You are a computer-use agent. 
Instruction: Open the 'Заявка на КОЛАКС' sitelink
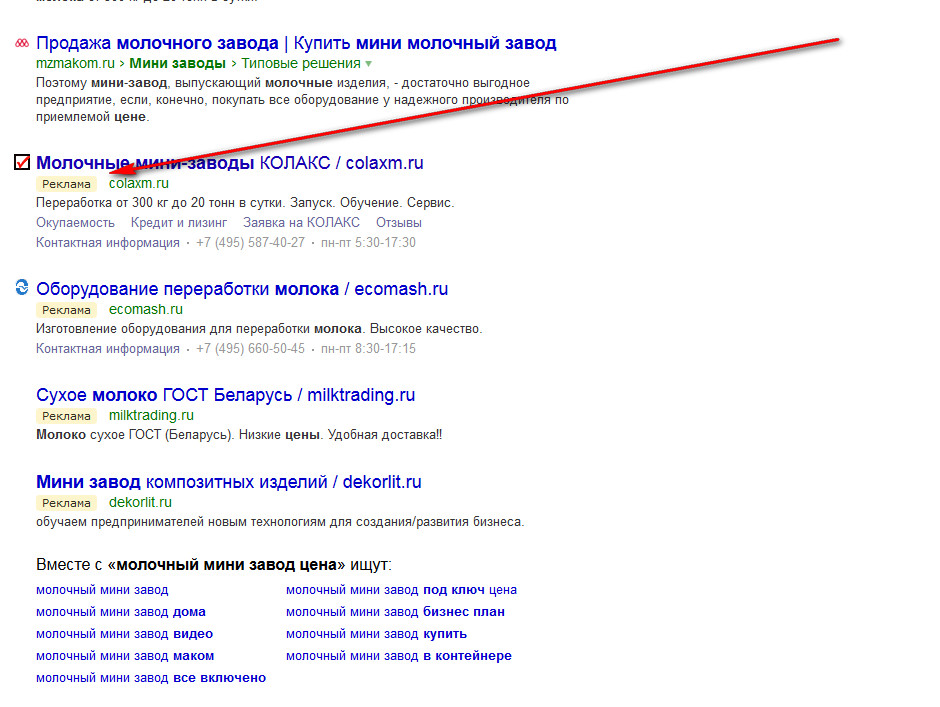(301, 222)
